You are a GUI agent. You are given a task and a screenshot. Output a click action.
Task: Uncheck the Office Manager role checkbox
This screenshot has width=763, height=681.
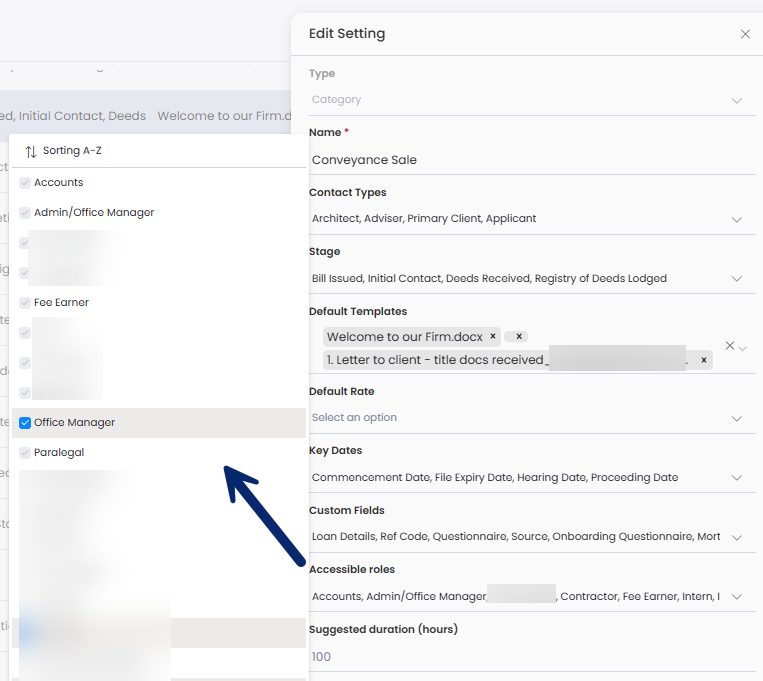[x=25, y=423]
